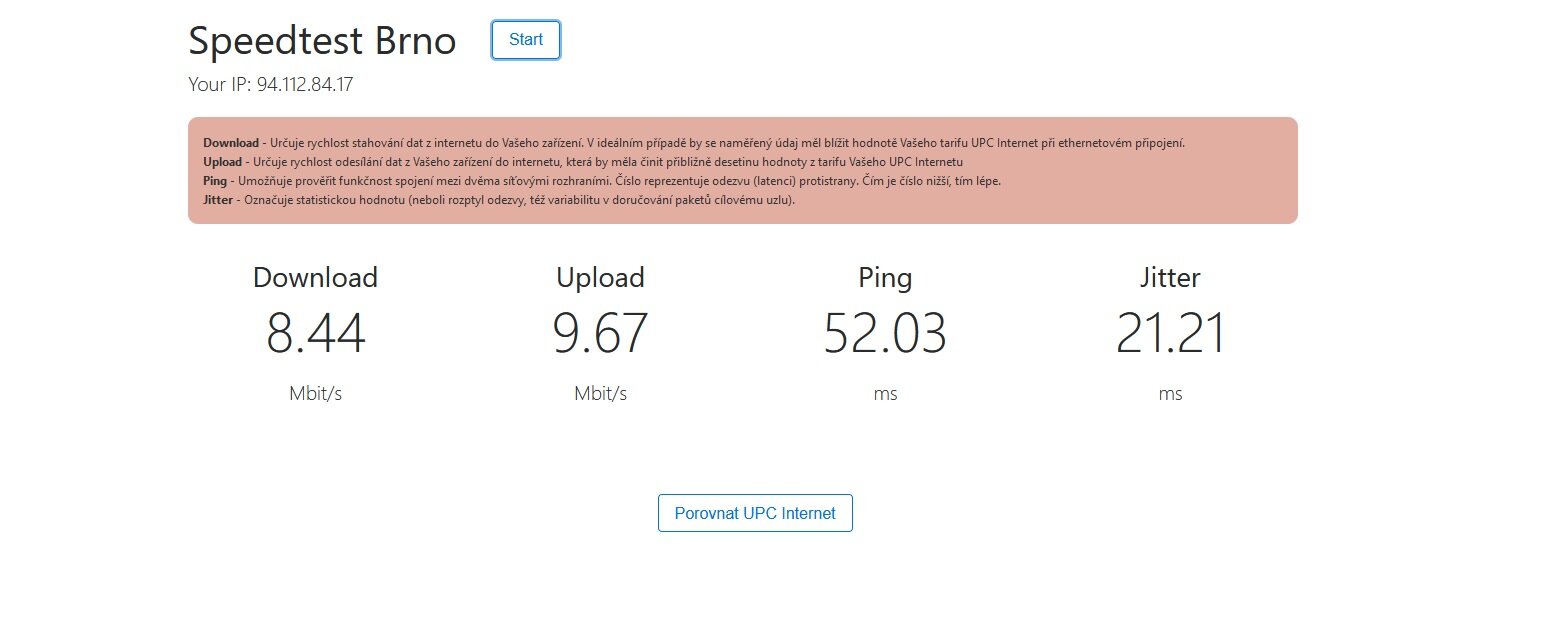Viewport: 1561px width, 621px height.
Task: Click the Download result value 8.44
Action: point(315,334)
